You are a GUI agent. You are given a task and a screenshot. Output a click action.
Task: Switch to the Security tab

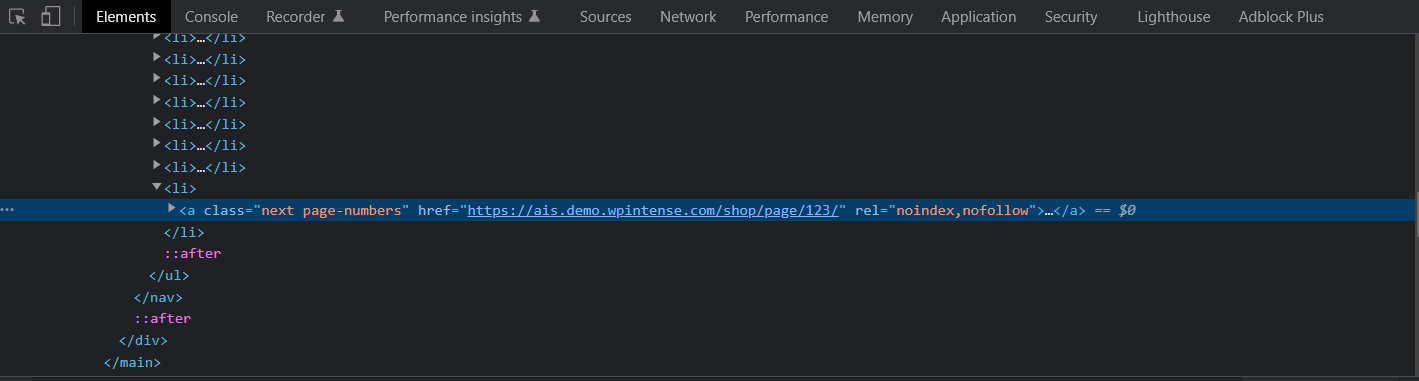1071,17
